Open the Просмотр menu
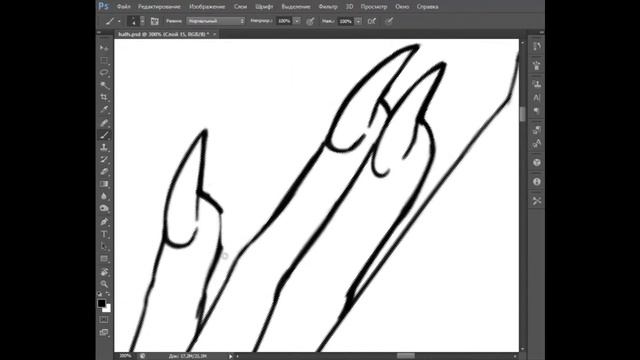This screenshot has height=360, width=640. (374, 7)
